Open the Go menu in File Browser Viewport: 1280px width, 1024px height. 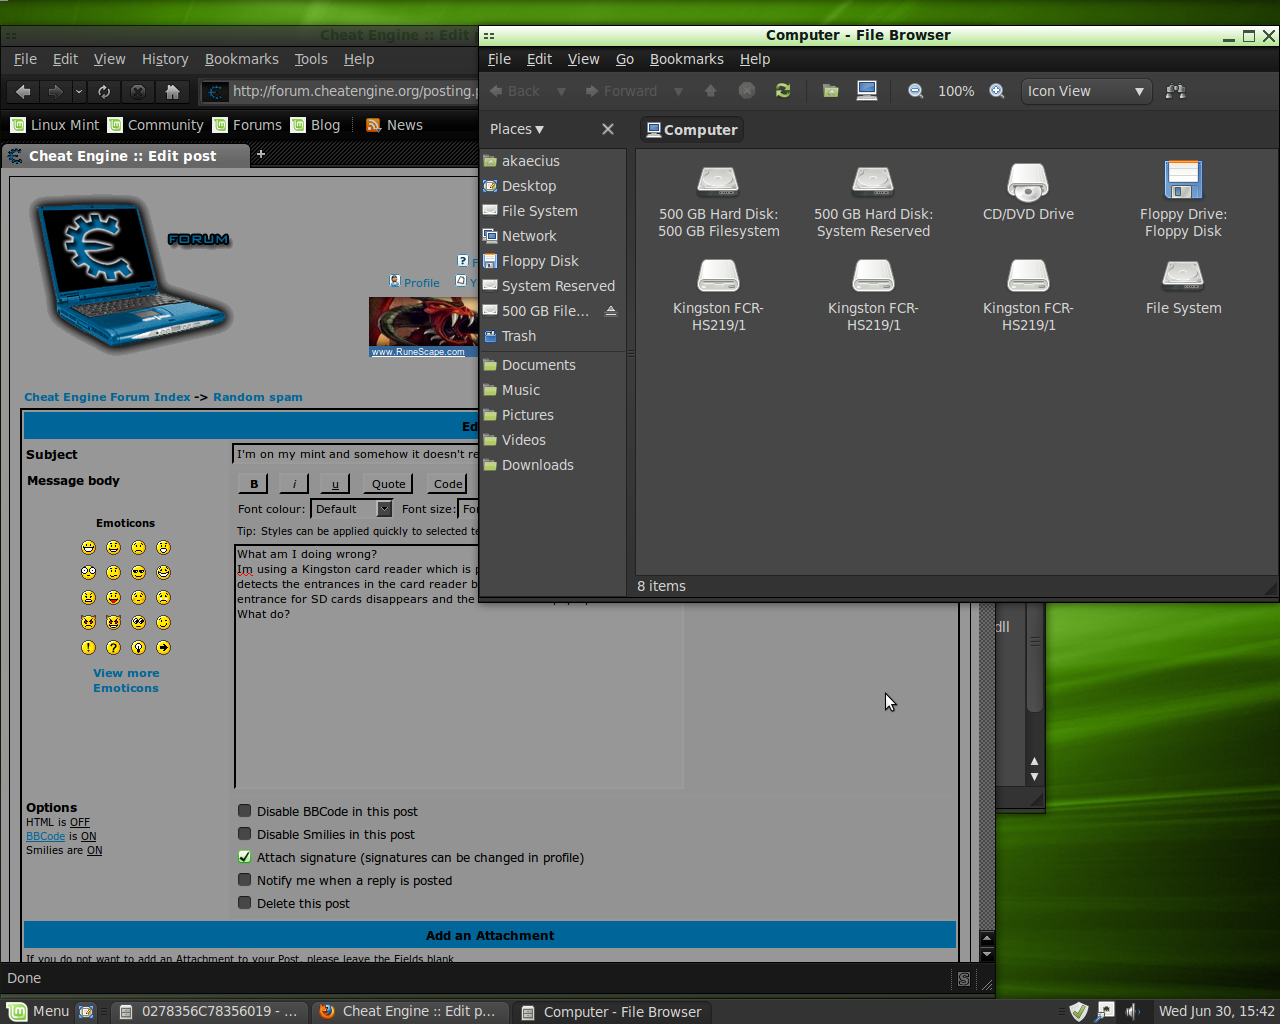coord(624,59)
